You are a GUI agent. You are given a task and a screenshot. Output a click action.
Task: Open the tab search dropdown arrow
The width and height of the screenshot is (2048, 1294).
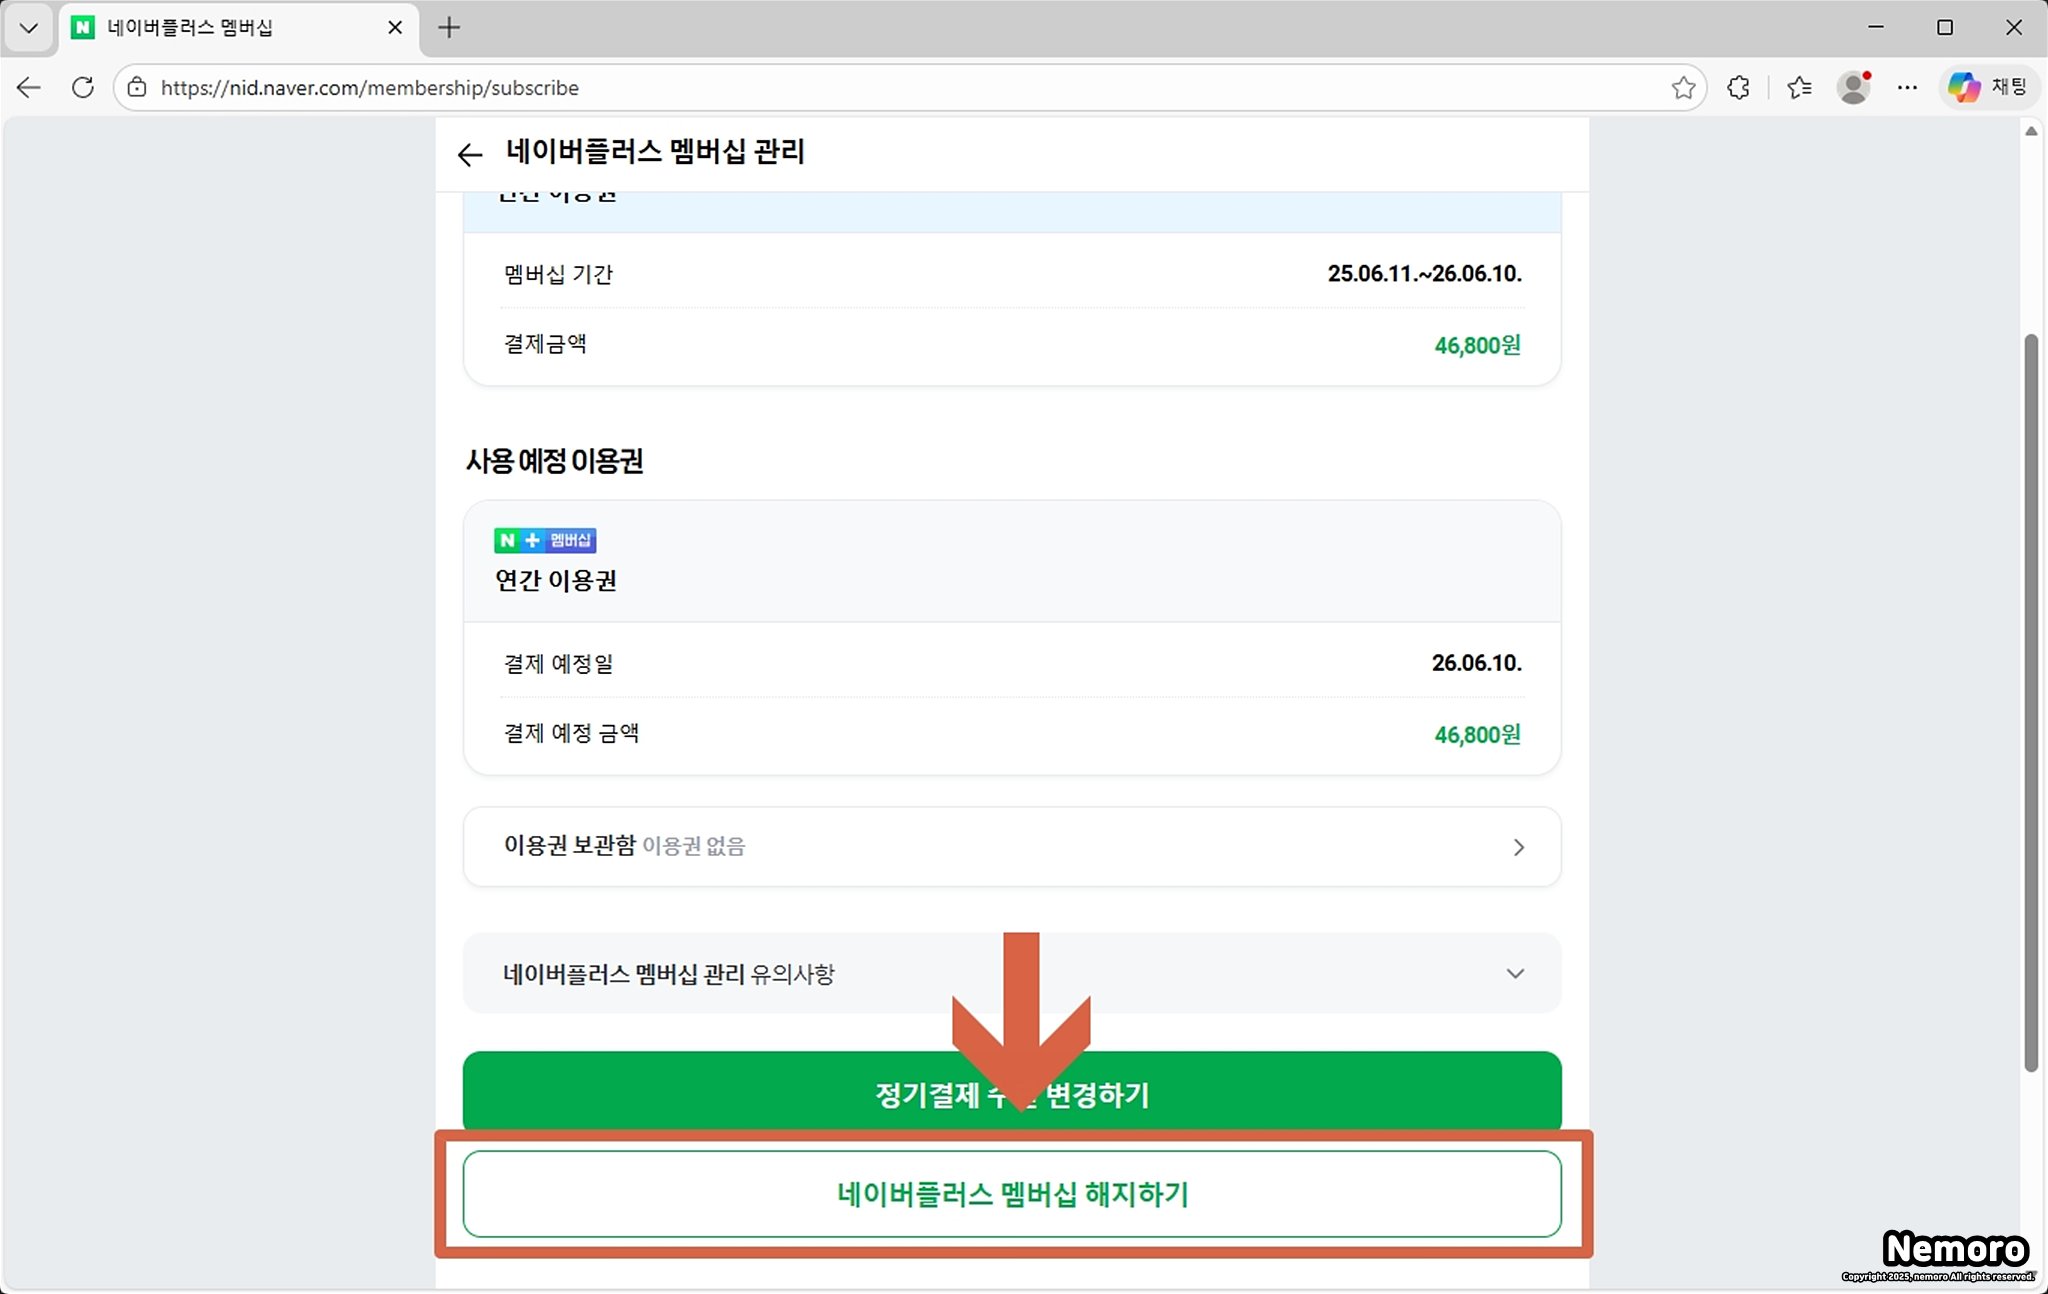pyautogui.click(x=28, y=28)
